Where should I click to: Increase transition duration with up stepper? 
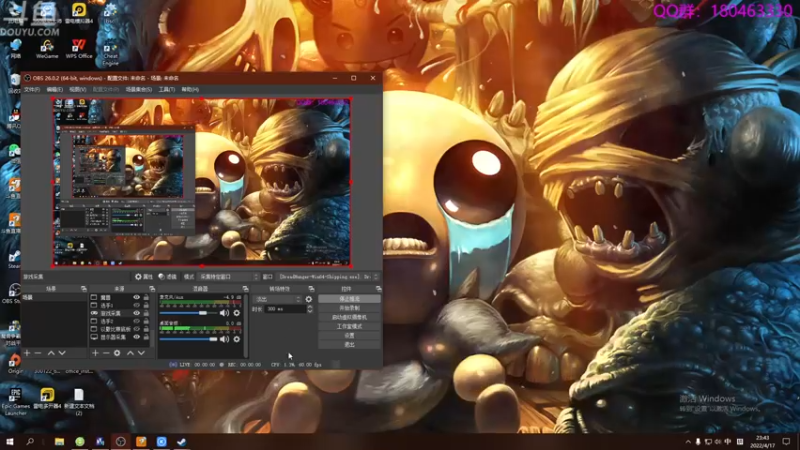click(x=310, y=307)
